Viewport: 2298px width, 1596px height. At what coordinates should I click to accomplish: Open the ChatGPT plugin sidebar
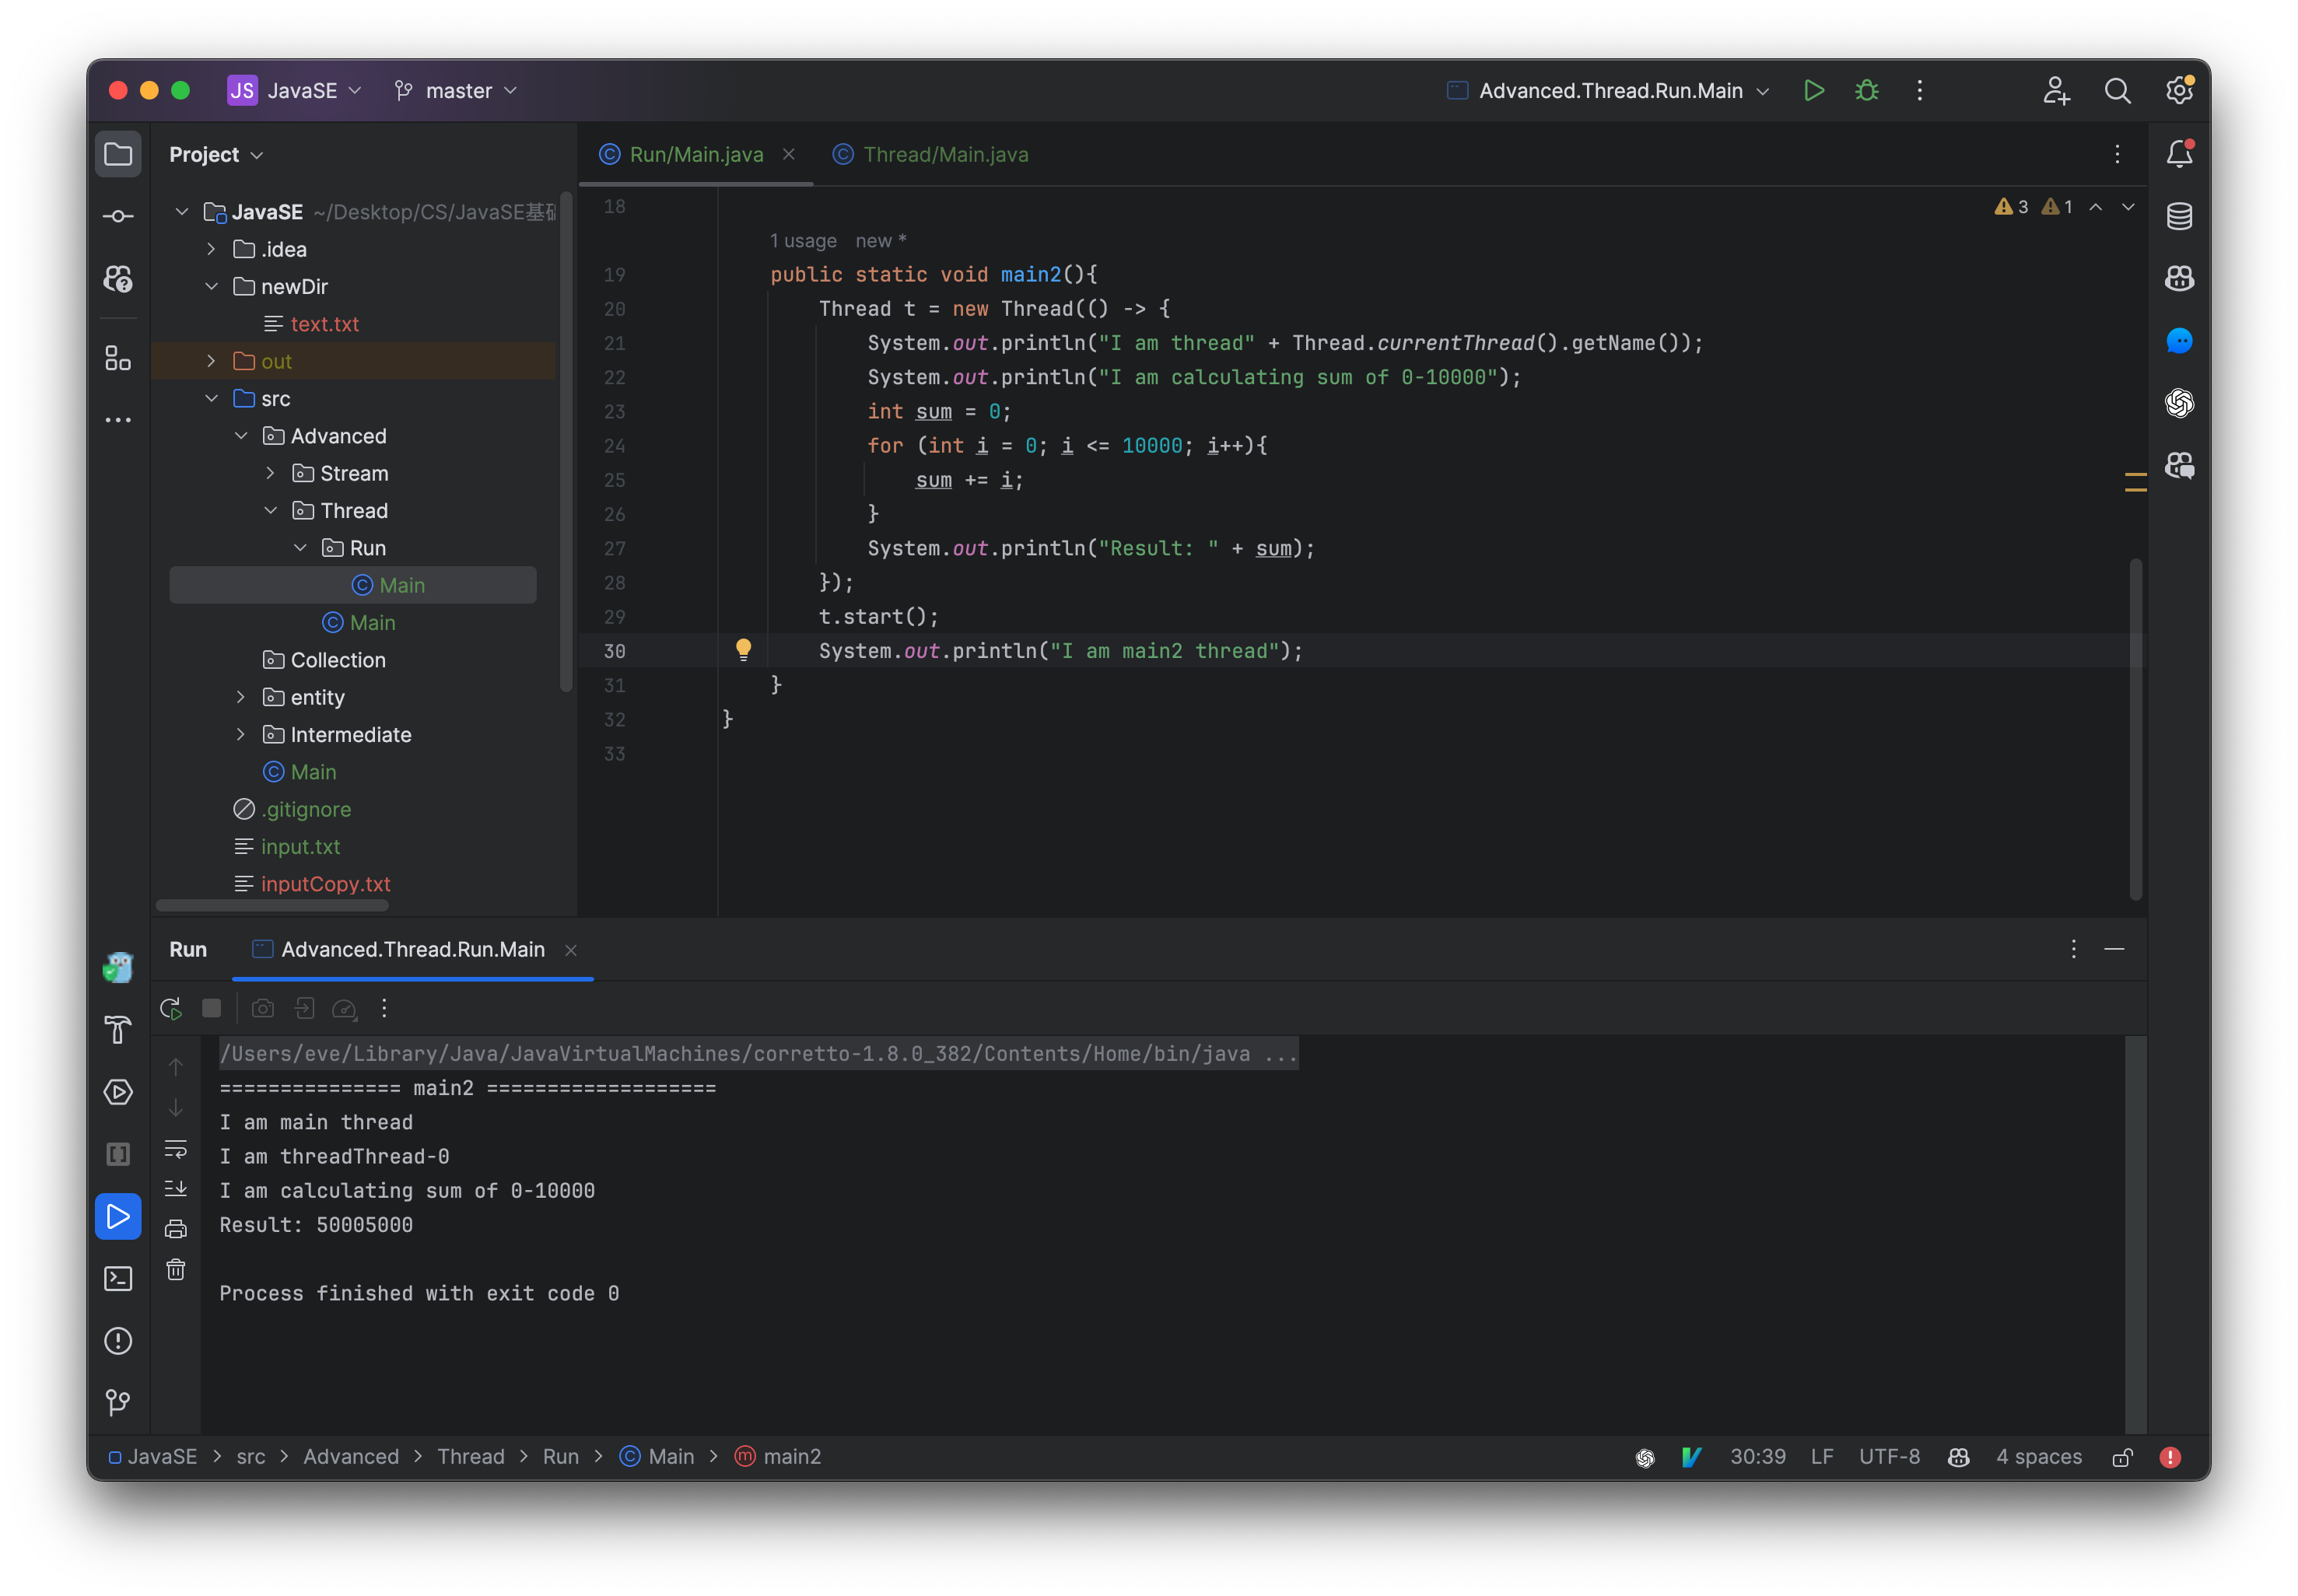(x=2180, y=403)
